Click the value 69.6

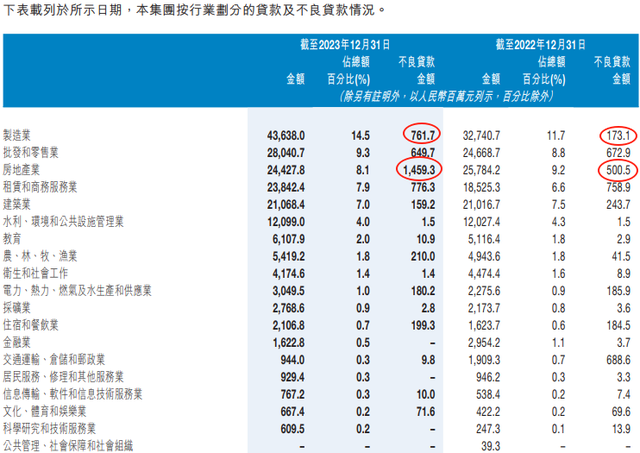click(x=621, y=411)
